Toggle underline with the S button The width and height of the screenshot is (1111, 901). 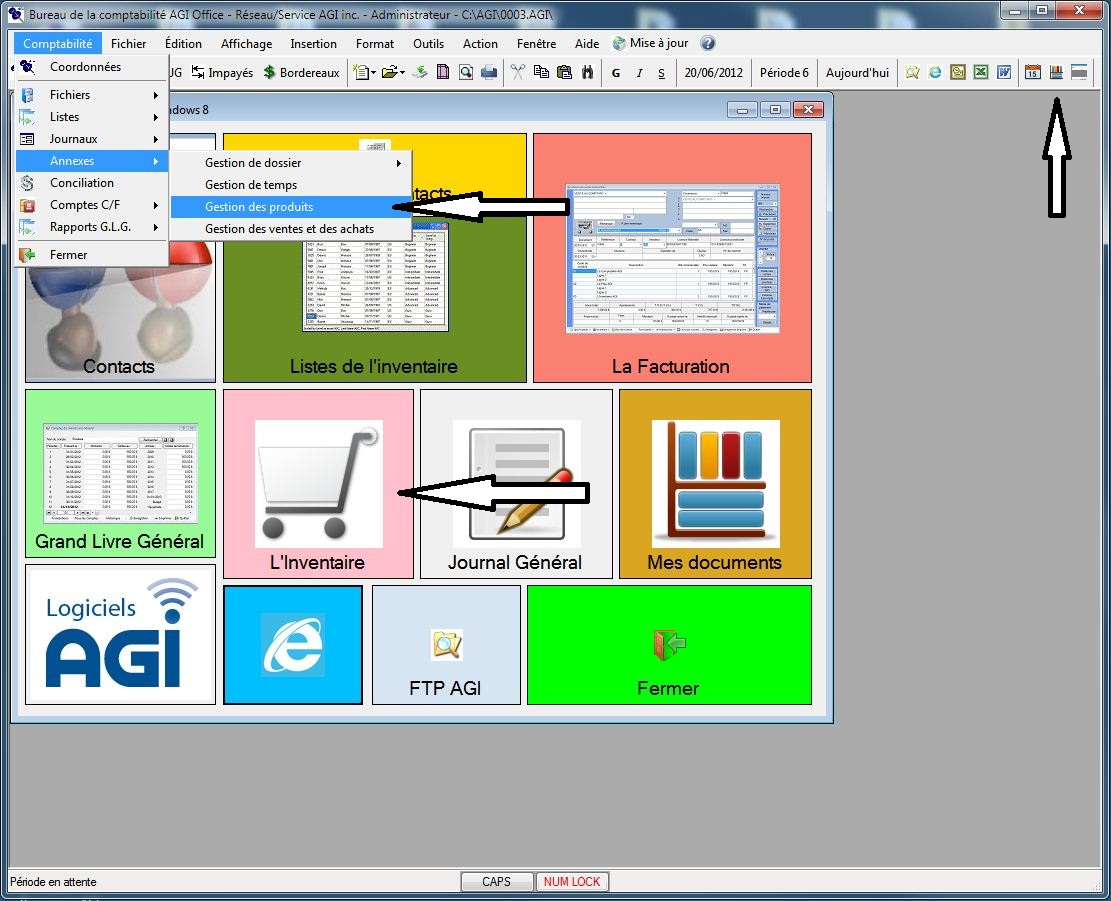pos(662,73)
